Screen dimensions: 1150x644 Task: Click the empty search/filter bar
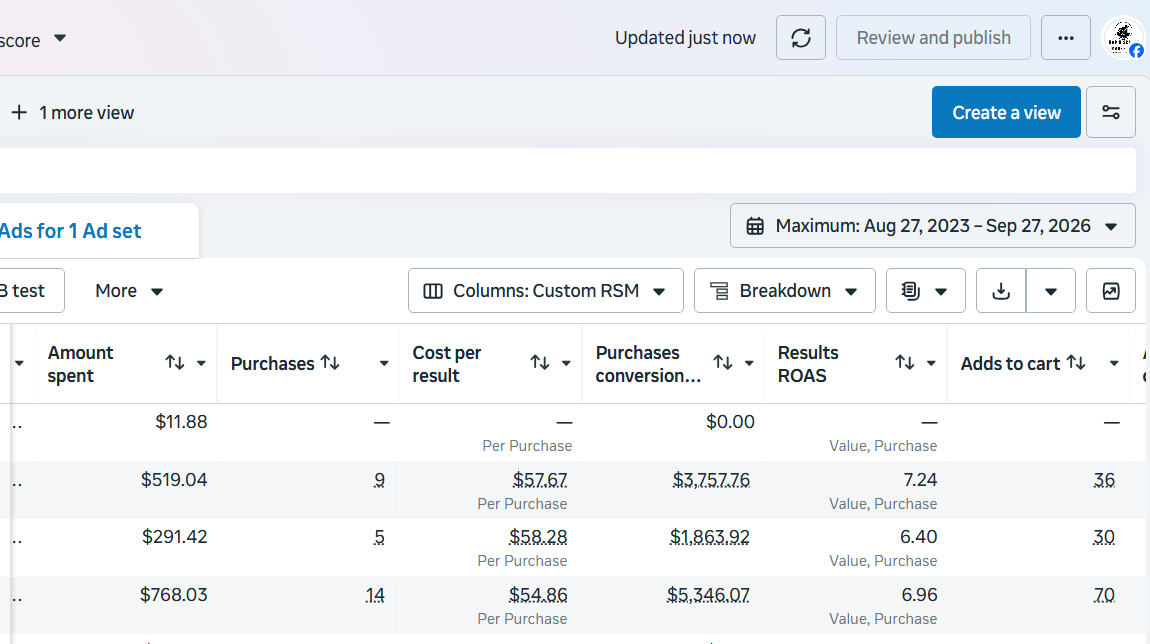coord(568,171)
